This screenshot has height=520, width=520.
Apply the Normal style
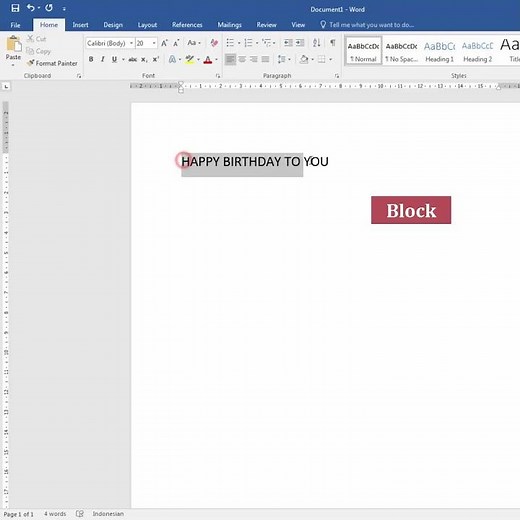click(363, 50)
